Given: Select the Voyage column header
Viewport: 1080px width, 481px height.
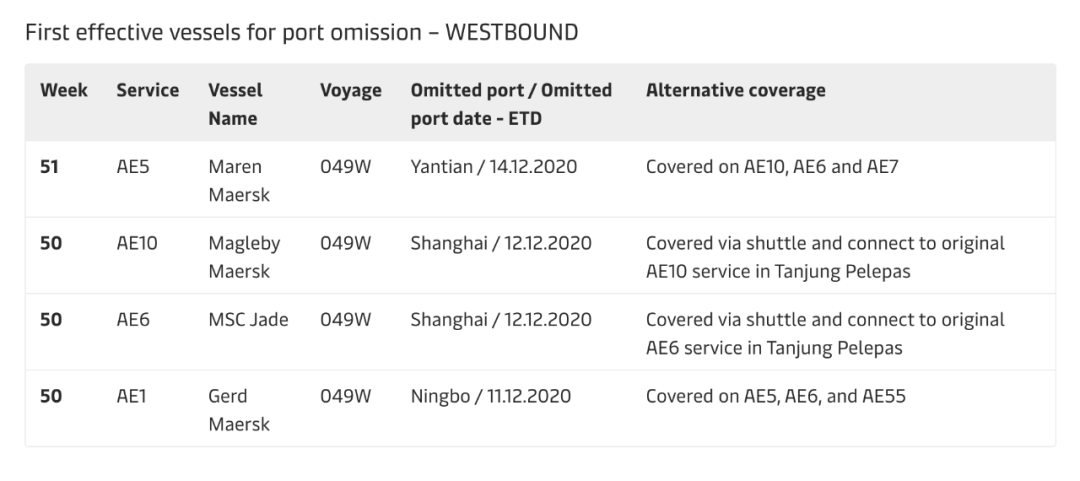Looking at the screenshot, I should (x=350, y=91).
